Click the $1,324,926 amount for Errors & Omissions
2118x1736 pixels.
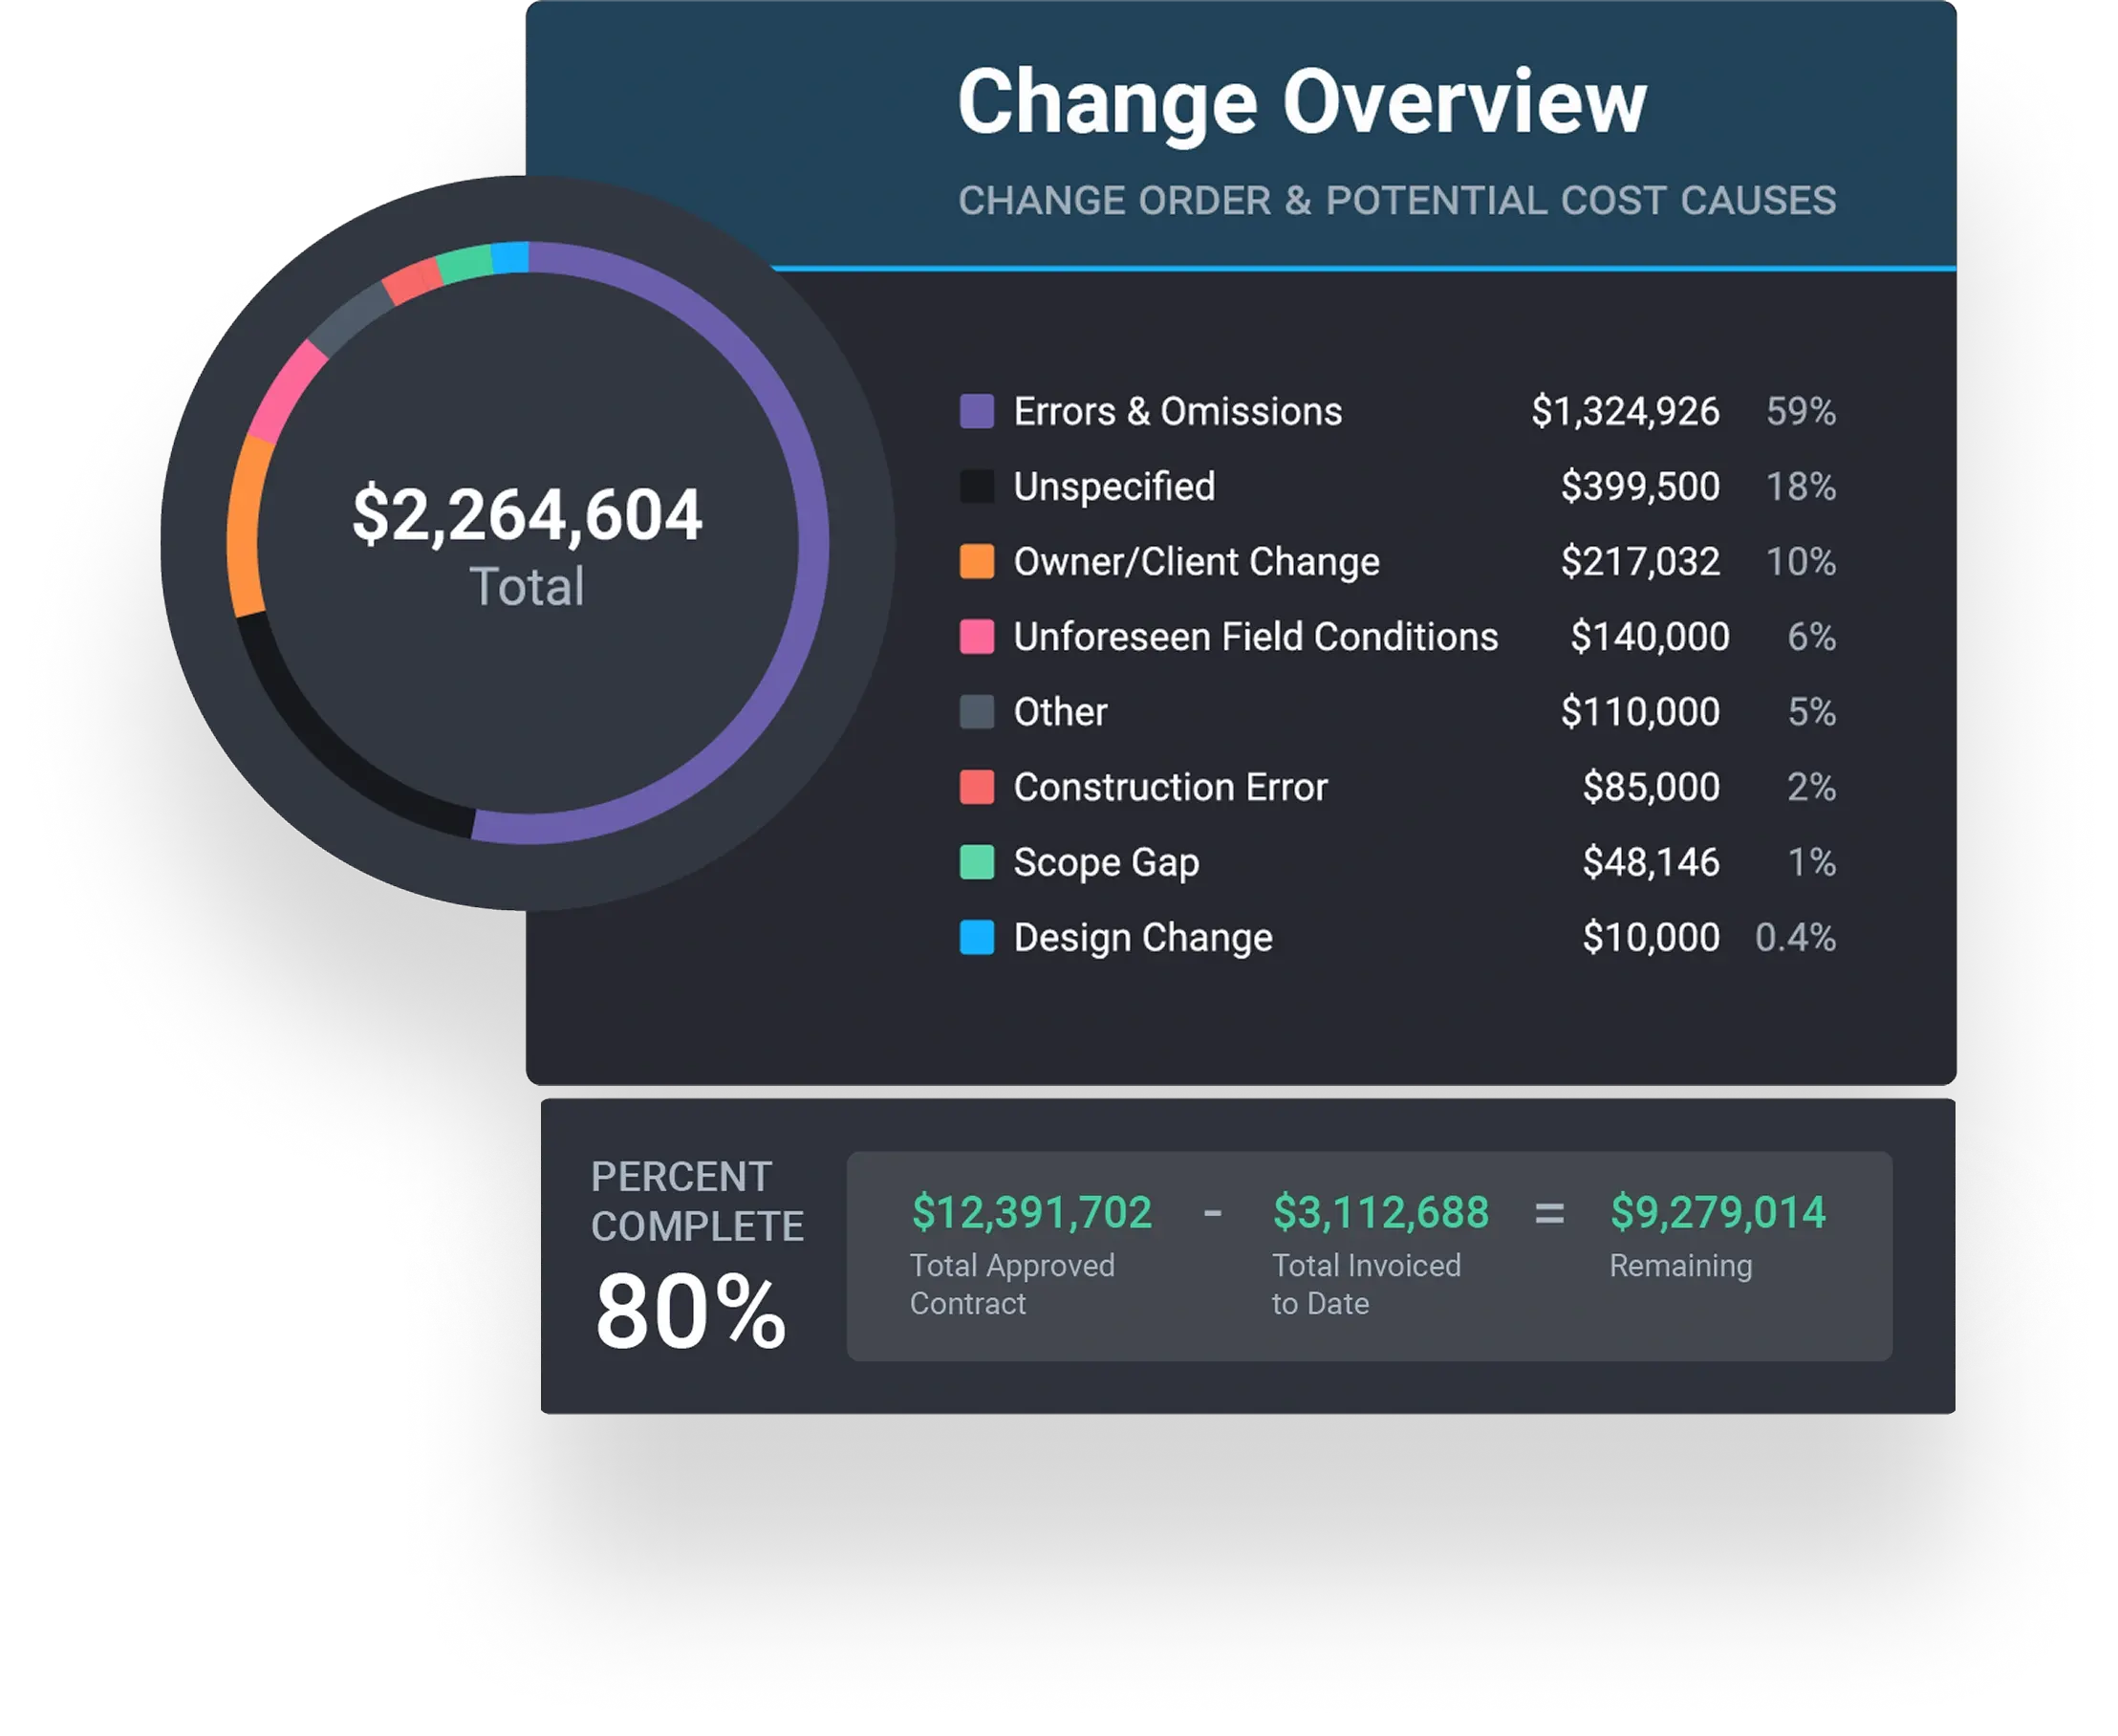pos(1625,412)
